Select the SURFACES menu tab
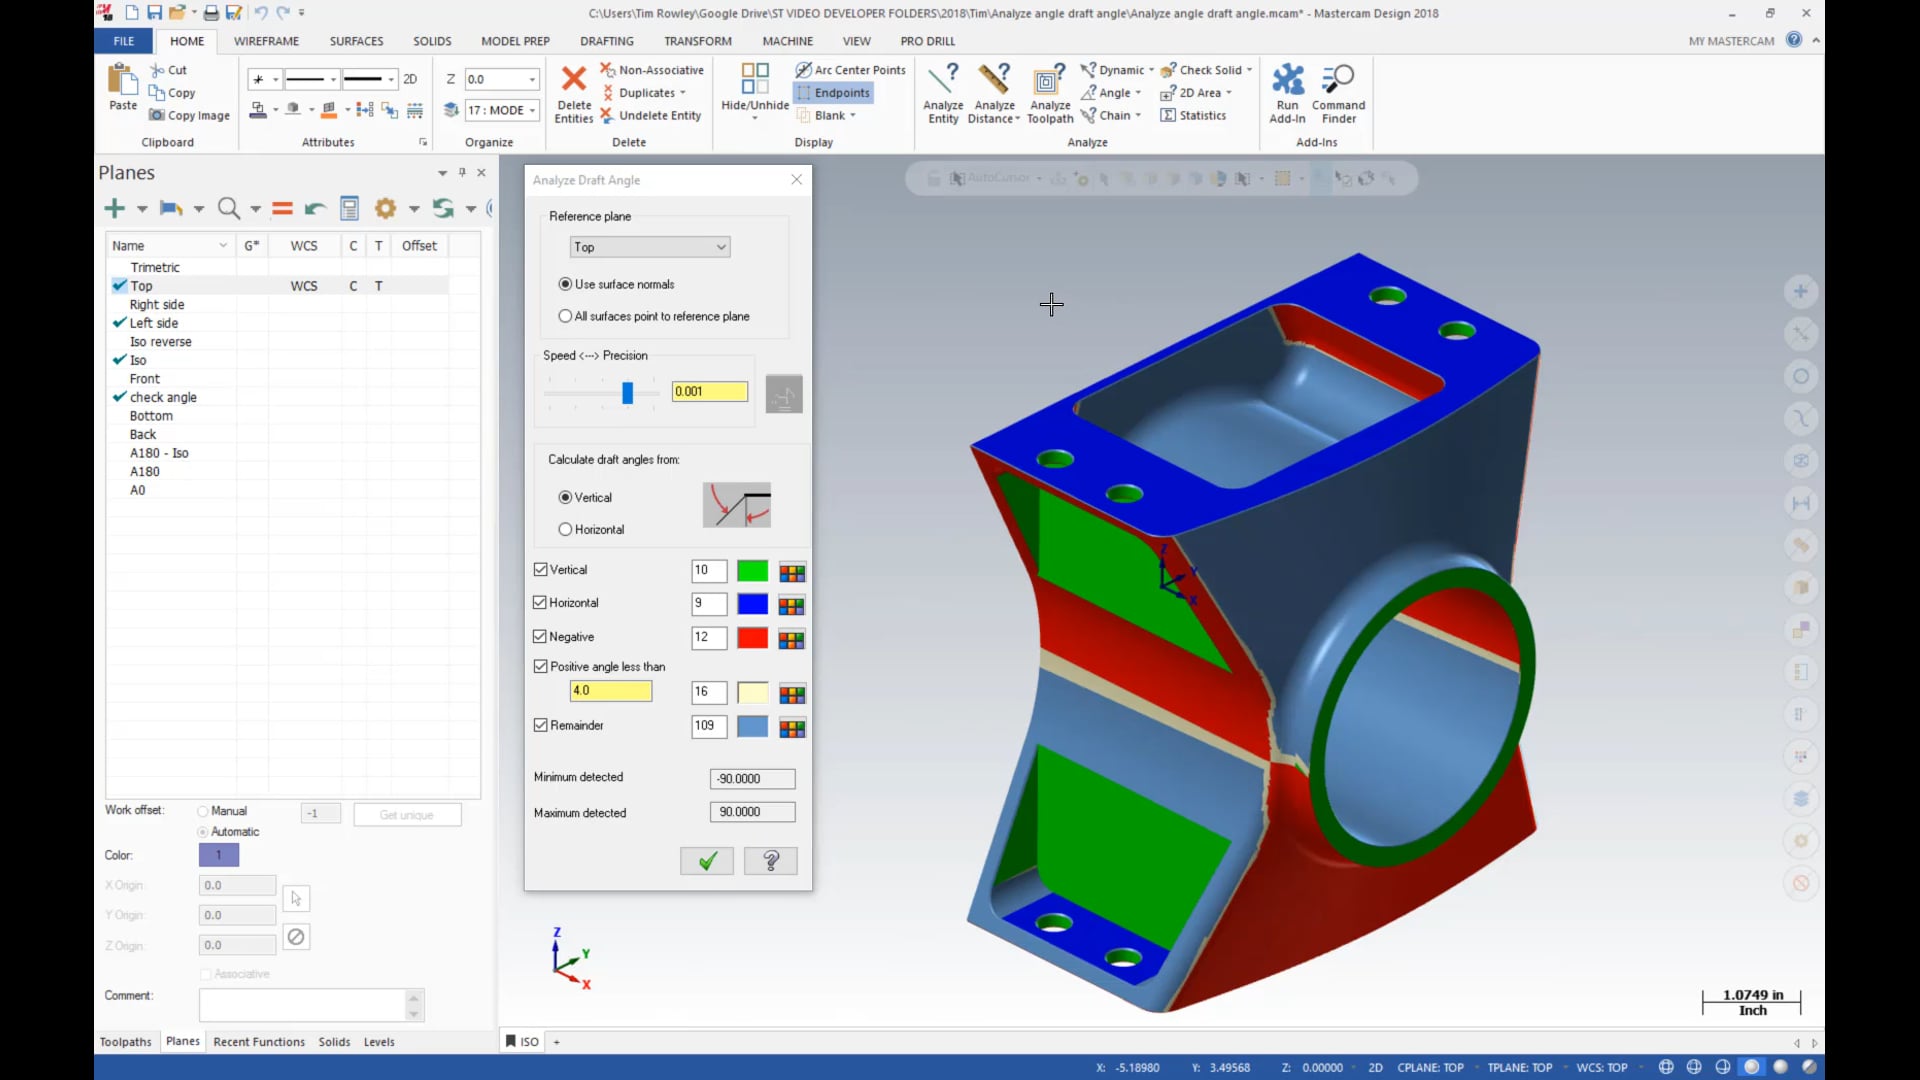This screenshot has width=1920, height=1080. 355,41
